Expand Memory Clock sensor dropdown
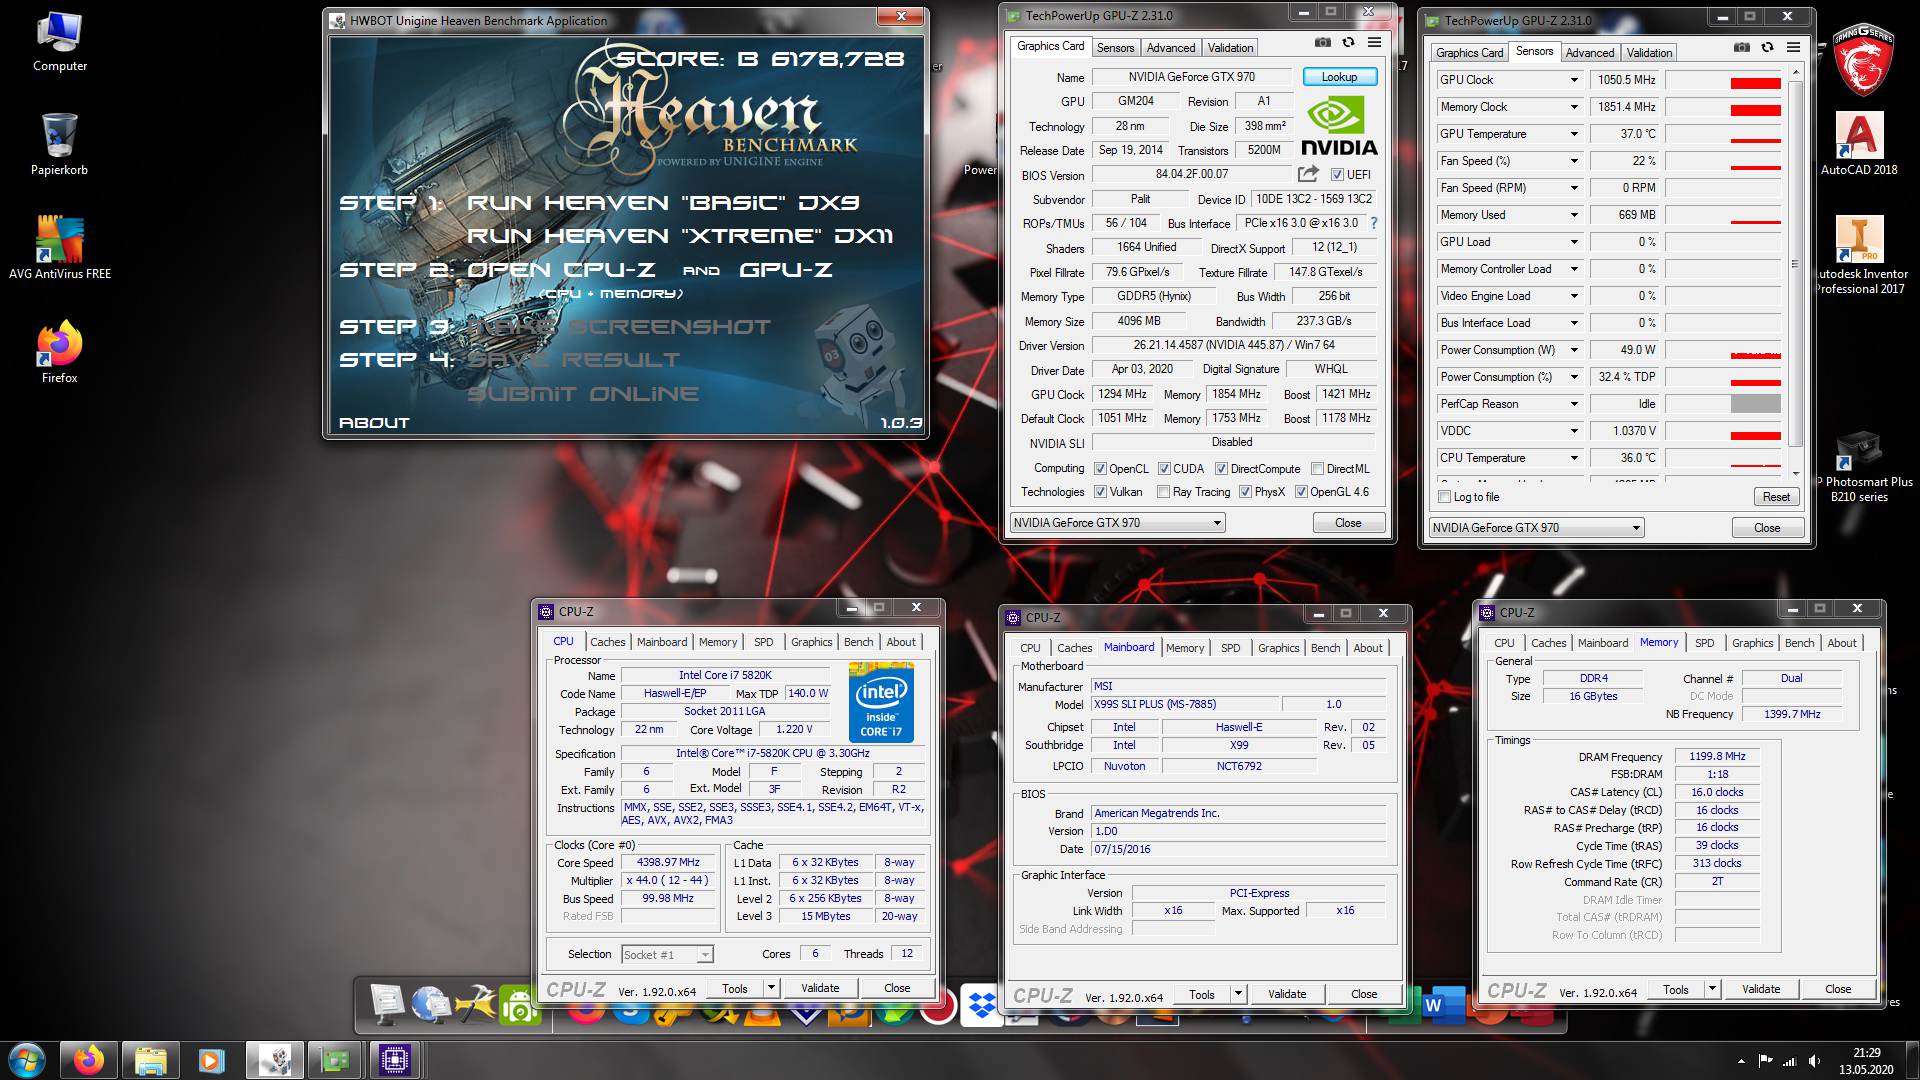1920x1080 pixels. pos(1573,107)
